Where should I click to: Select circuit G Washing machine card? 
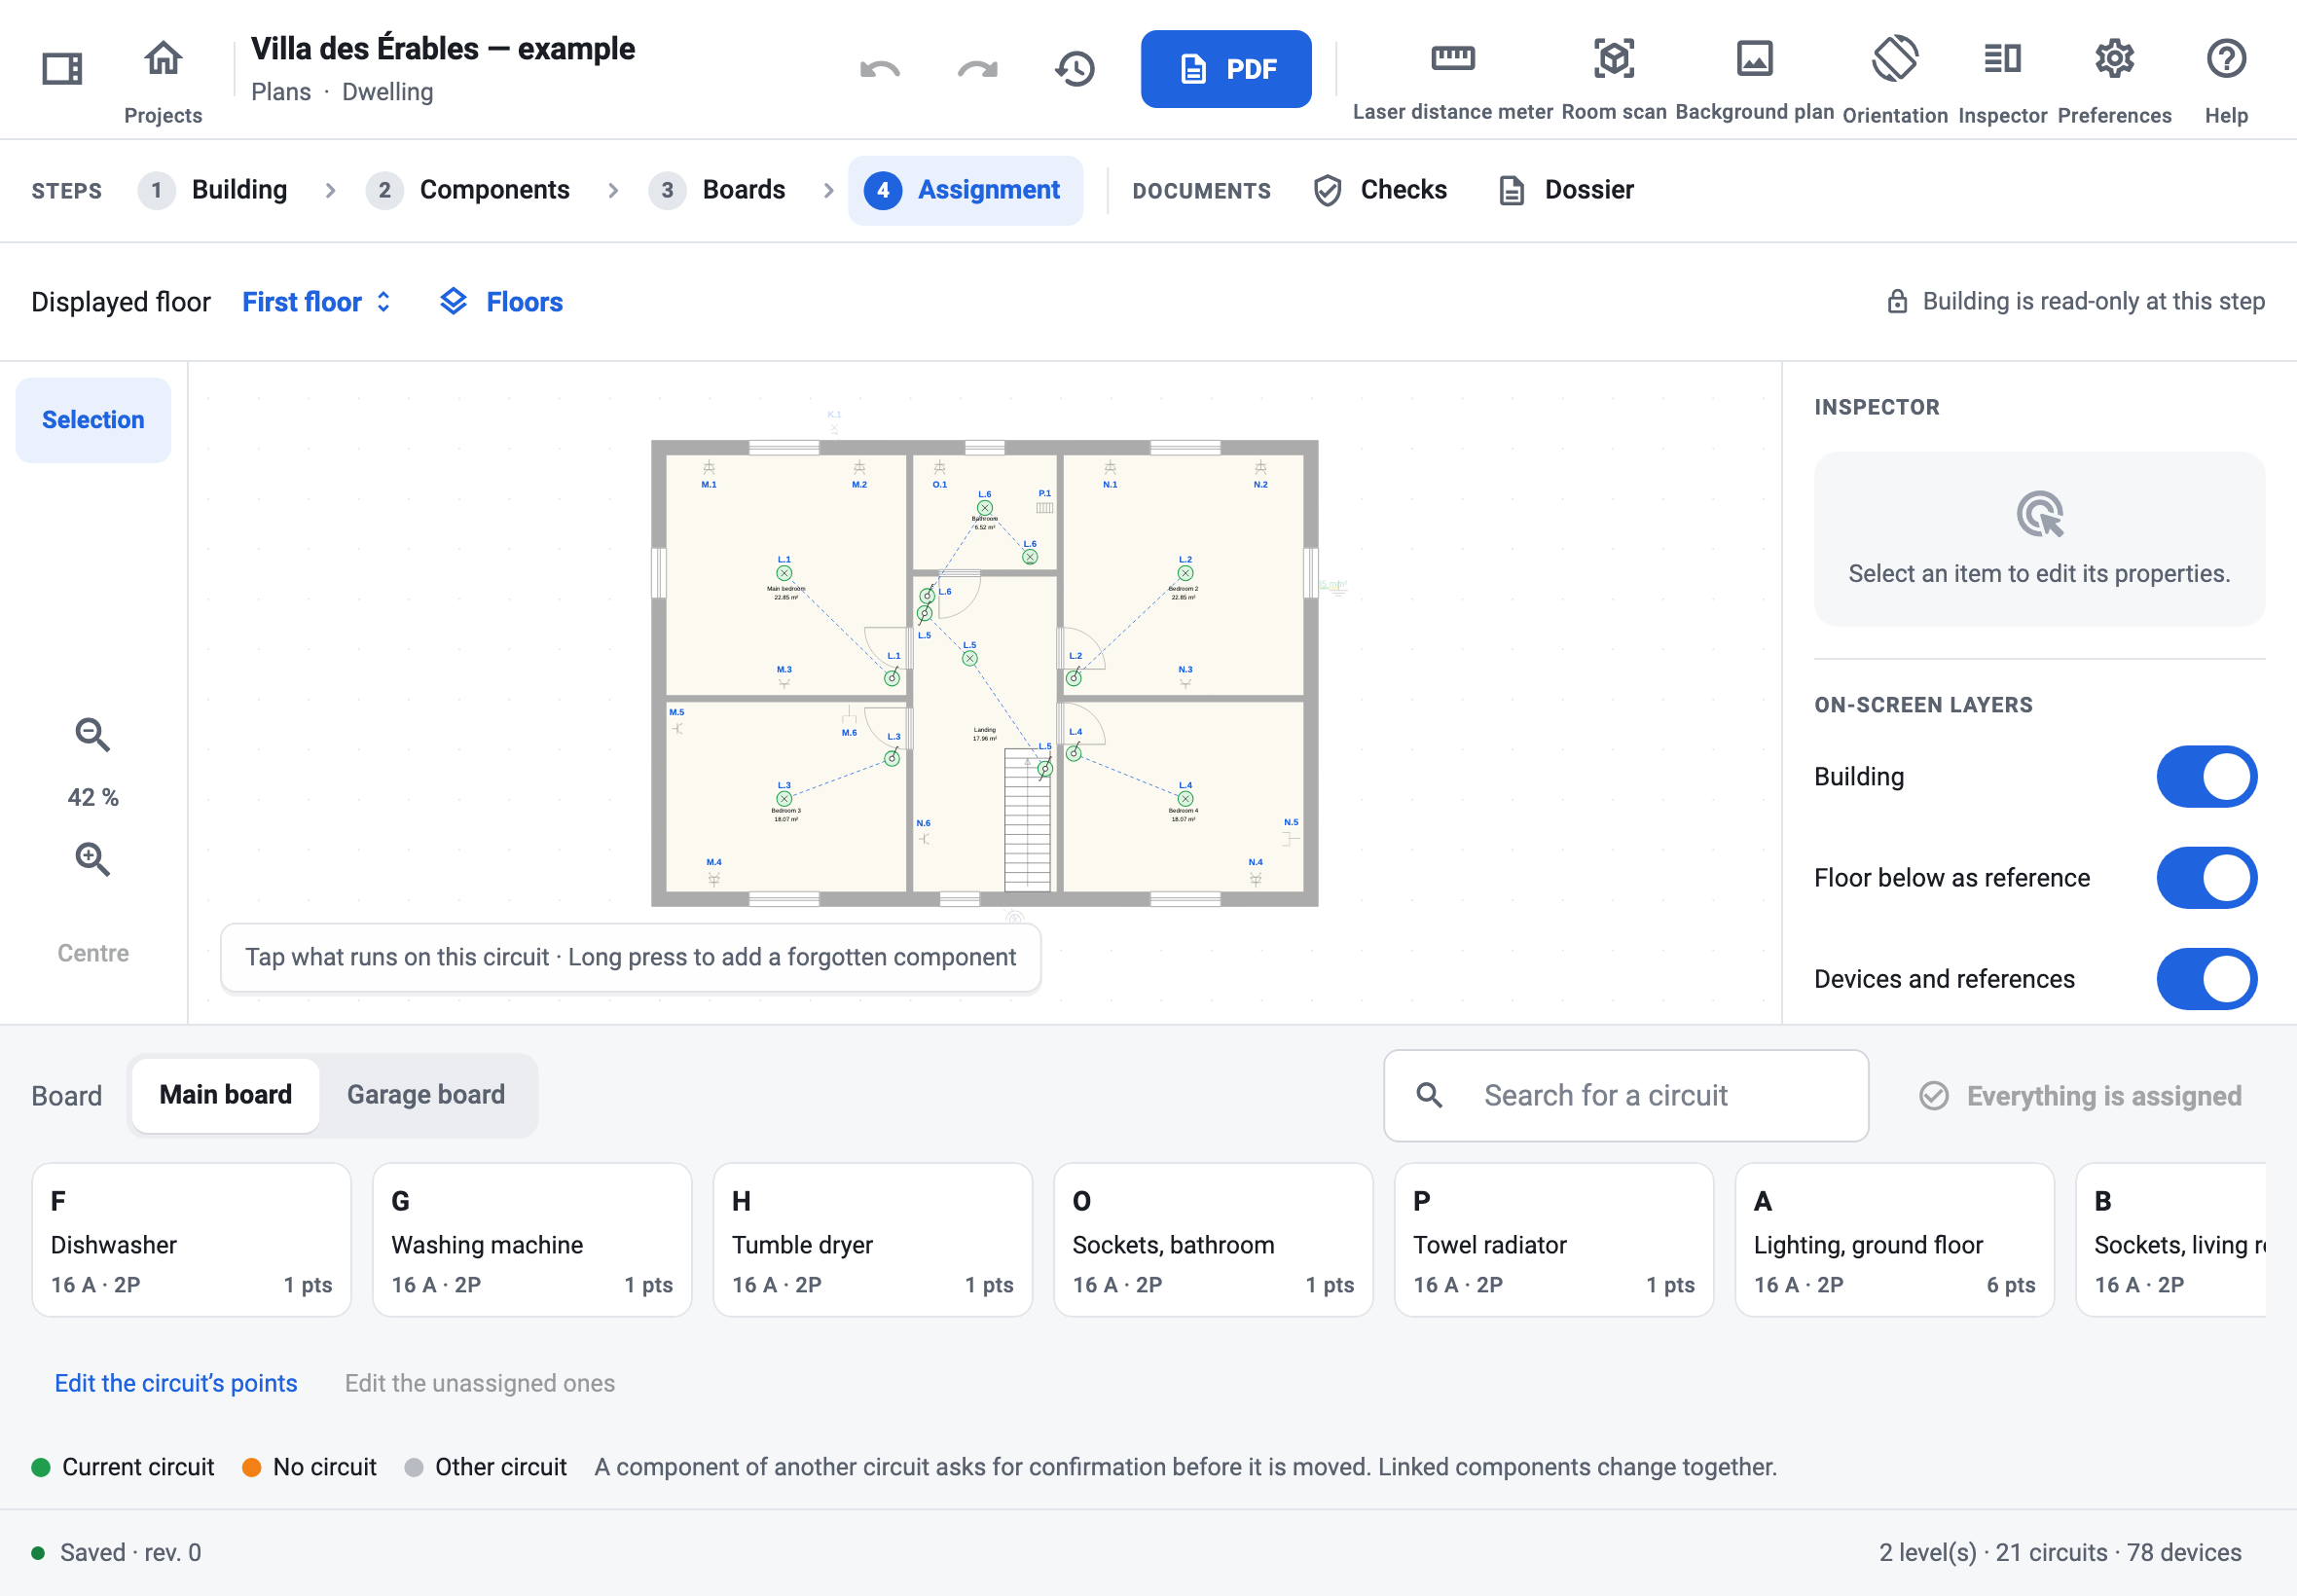tap(532, 1240)
